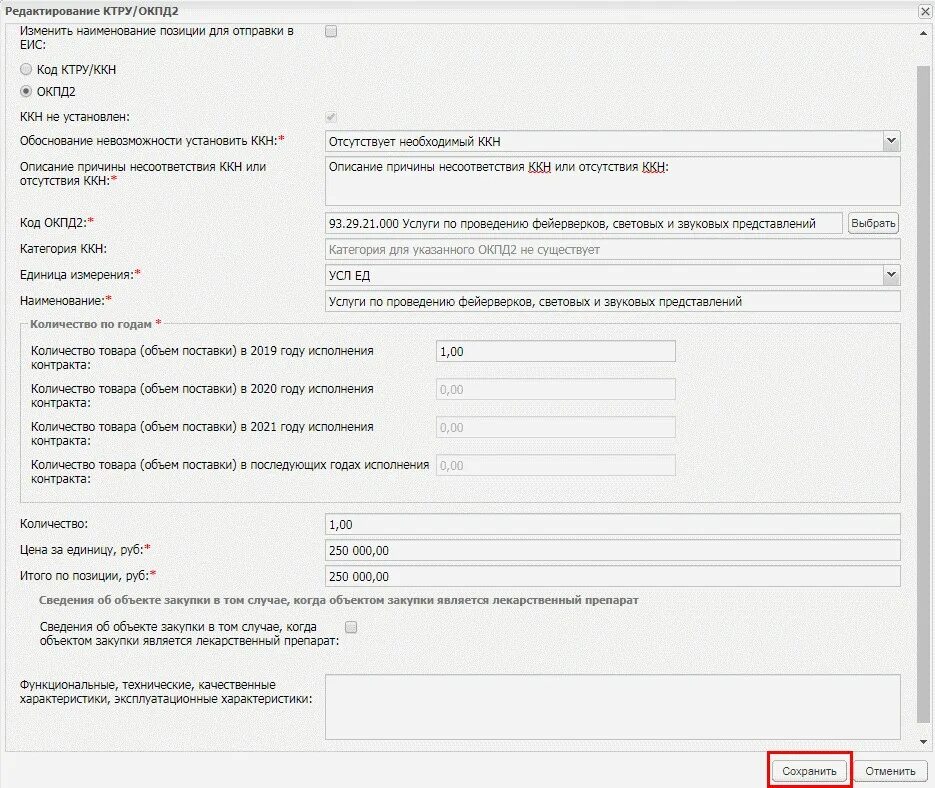Click the scrollbar up arrow

pyautogui.click(x=923, y=33)
